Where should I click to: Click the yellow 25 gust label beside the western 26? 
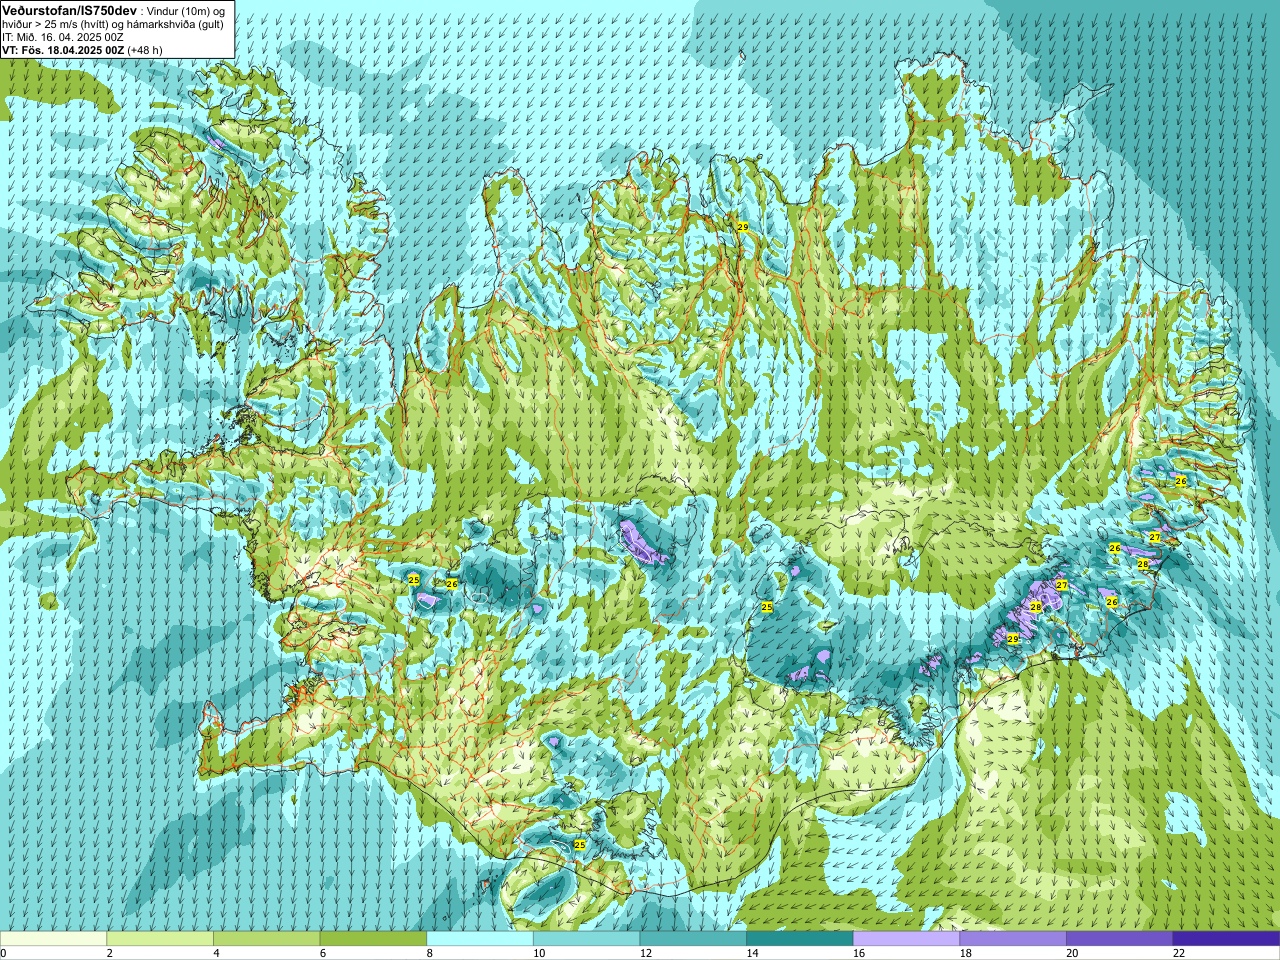pyautogui.click(x=414, y=580)
